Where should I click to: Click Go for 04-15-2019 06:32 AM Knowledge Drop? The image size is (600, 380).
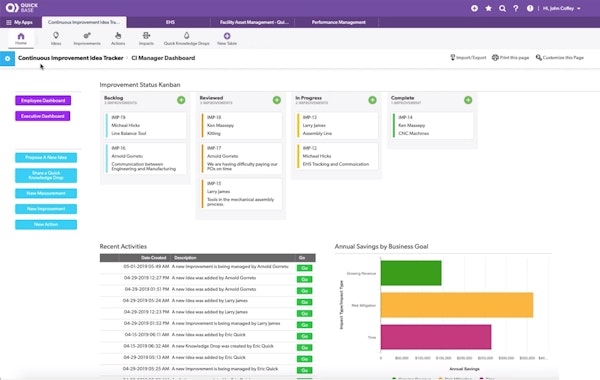(304, 347)
